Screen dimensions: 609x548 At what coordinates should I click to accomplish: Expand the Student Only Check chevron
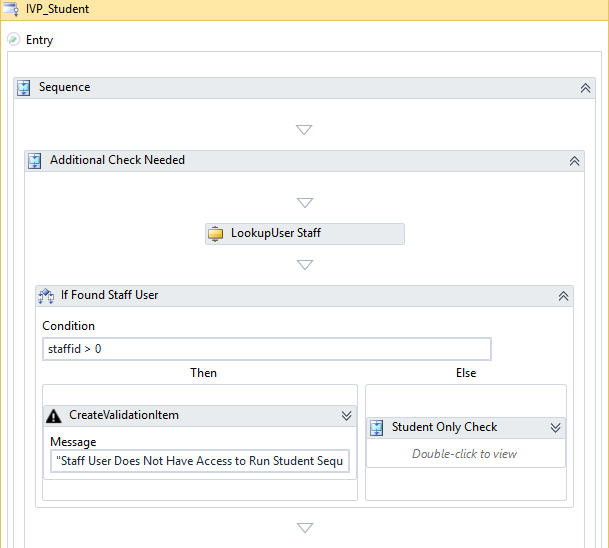point(555,428)
